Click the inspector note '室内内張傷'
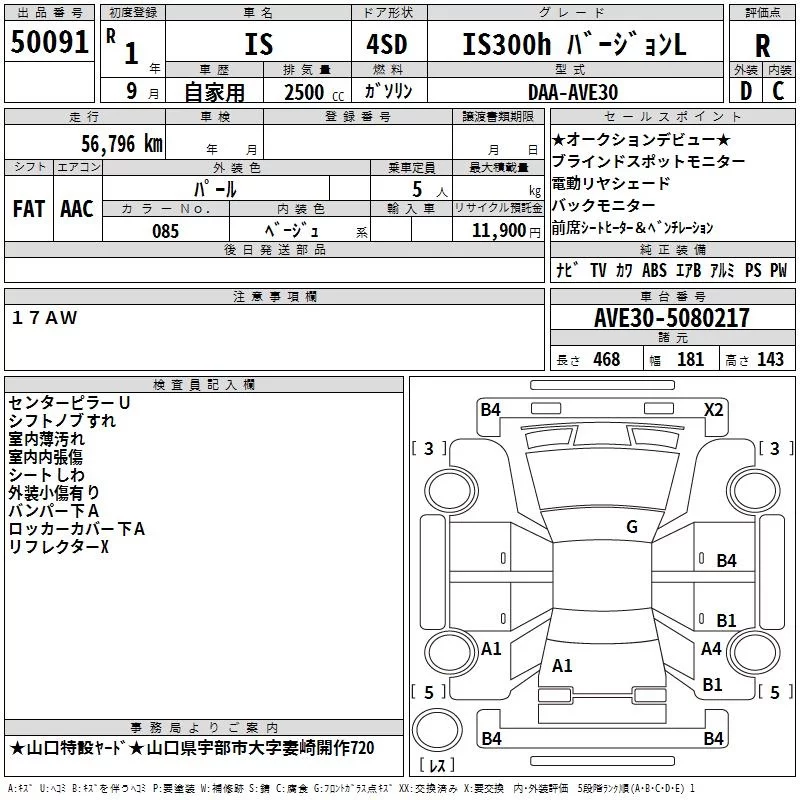The image size is (800, 800). click(x=45, y=457)
